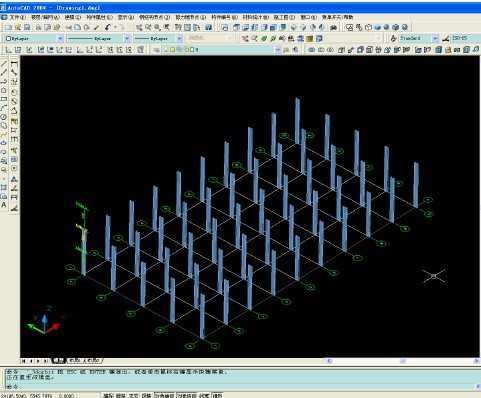Click the coordinates display in status bar

(x=38, y=395)
